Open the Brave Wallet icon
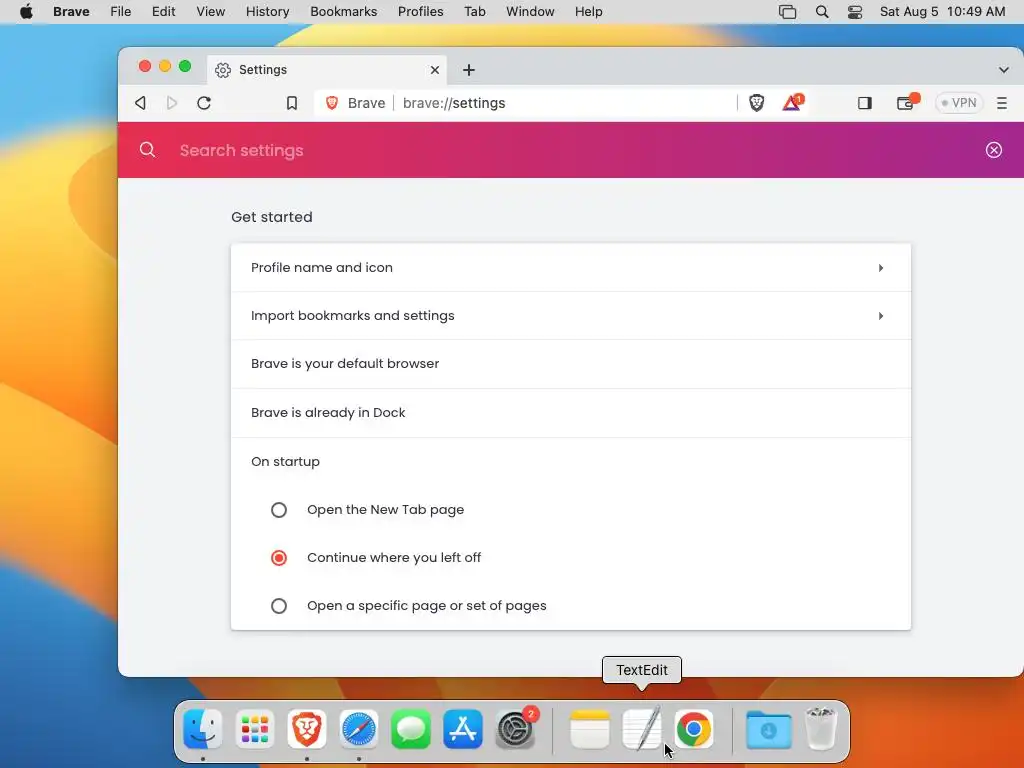 pyautogui.click(x=906, y=103)
